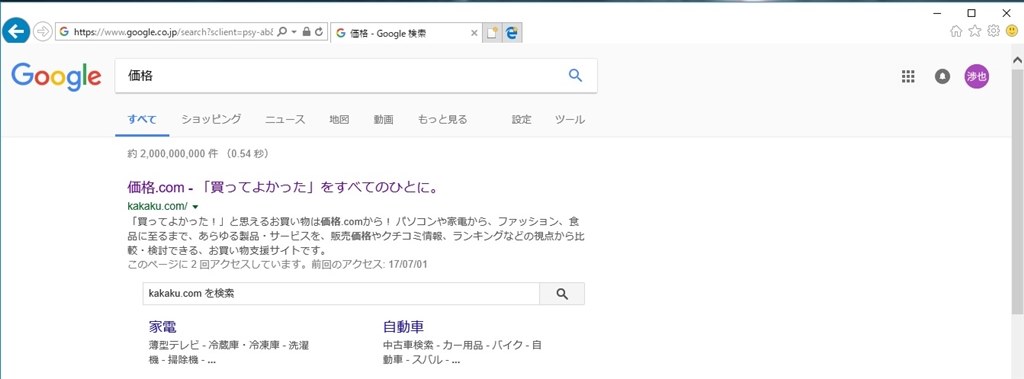Image resolution: width=1024 pixels, height=379 pixels.
Task: Click the browser back arrow button
Action: (x=16, y=31)
